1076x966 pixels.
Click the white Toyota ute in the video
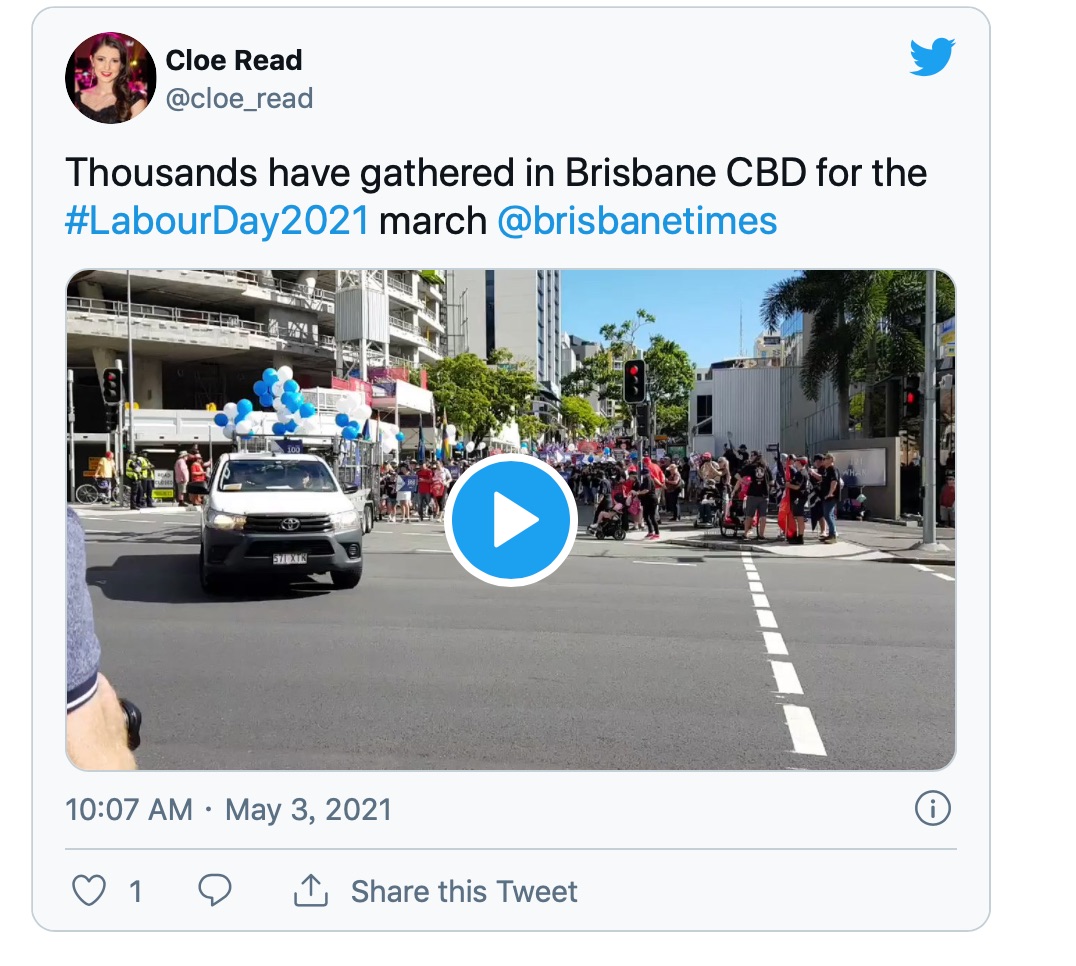[x=281, y=519]
